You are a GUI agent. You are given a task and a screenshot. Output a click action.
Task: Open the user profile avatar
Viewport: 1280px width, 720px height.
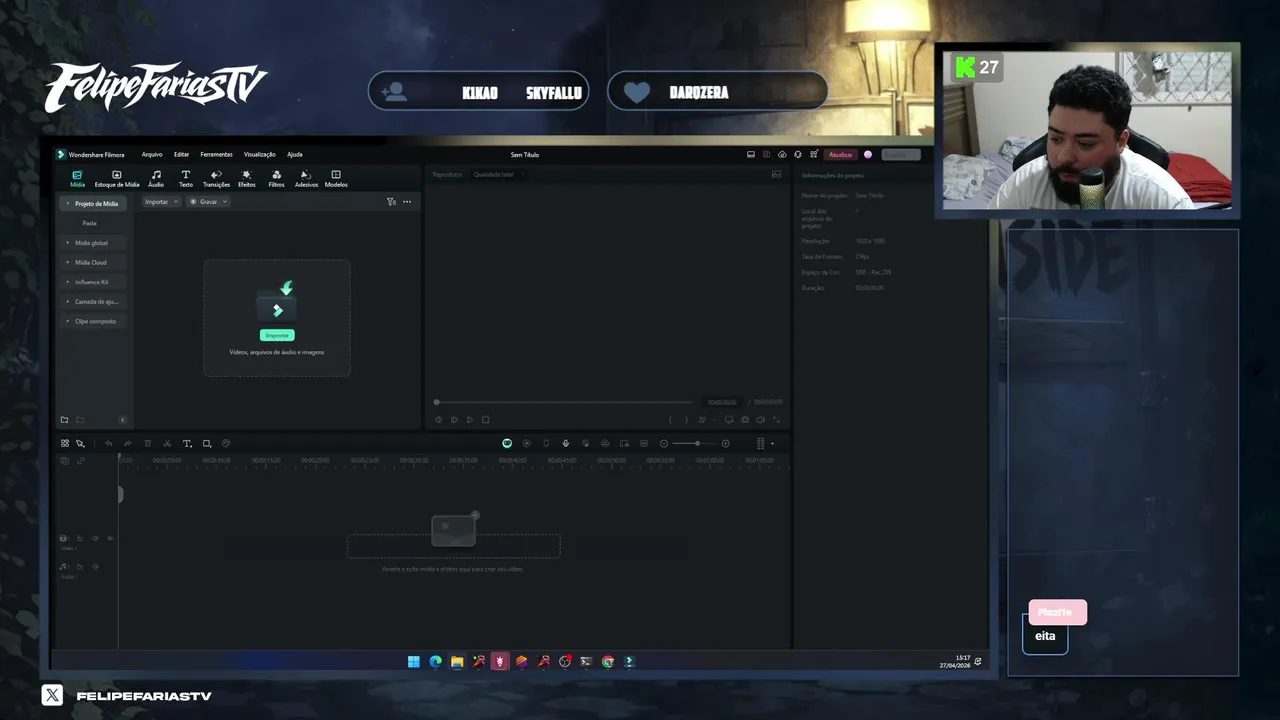[x=868, y=154]
